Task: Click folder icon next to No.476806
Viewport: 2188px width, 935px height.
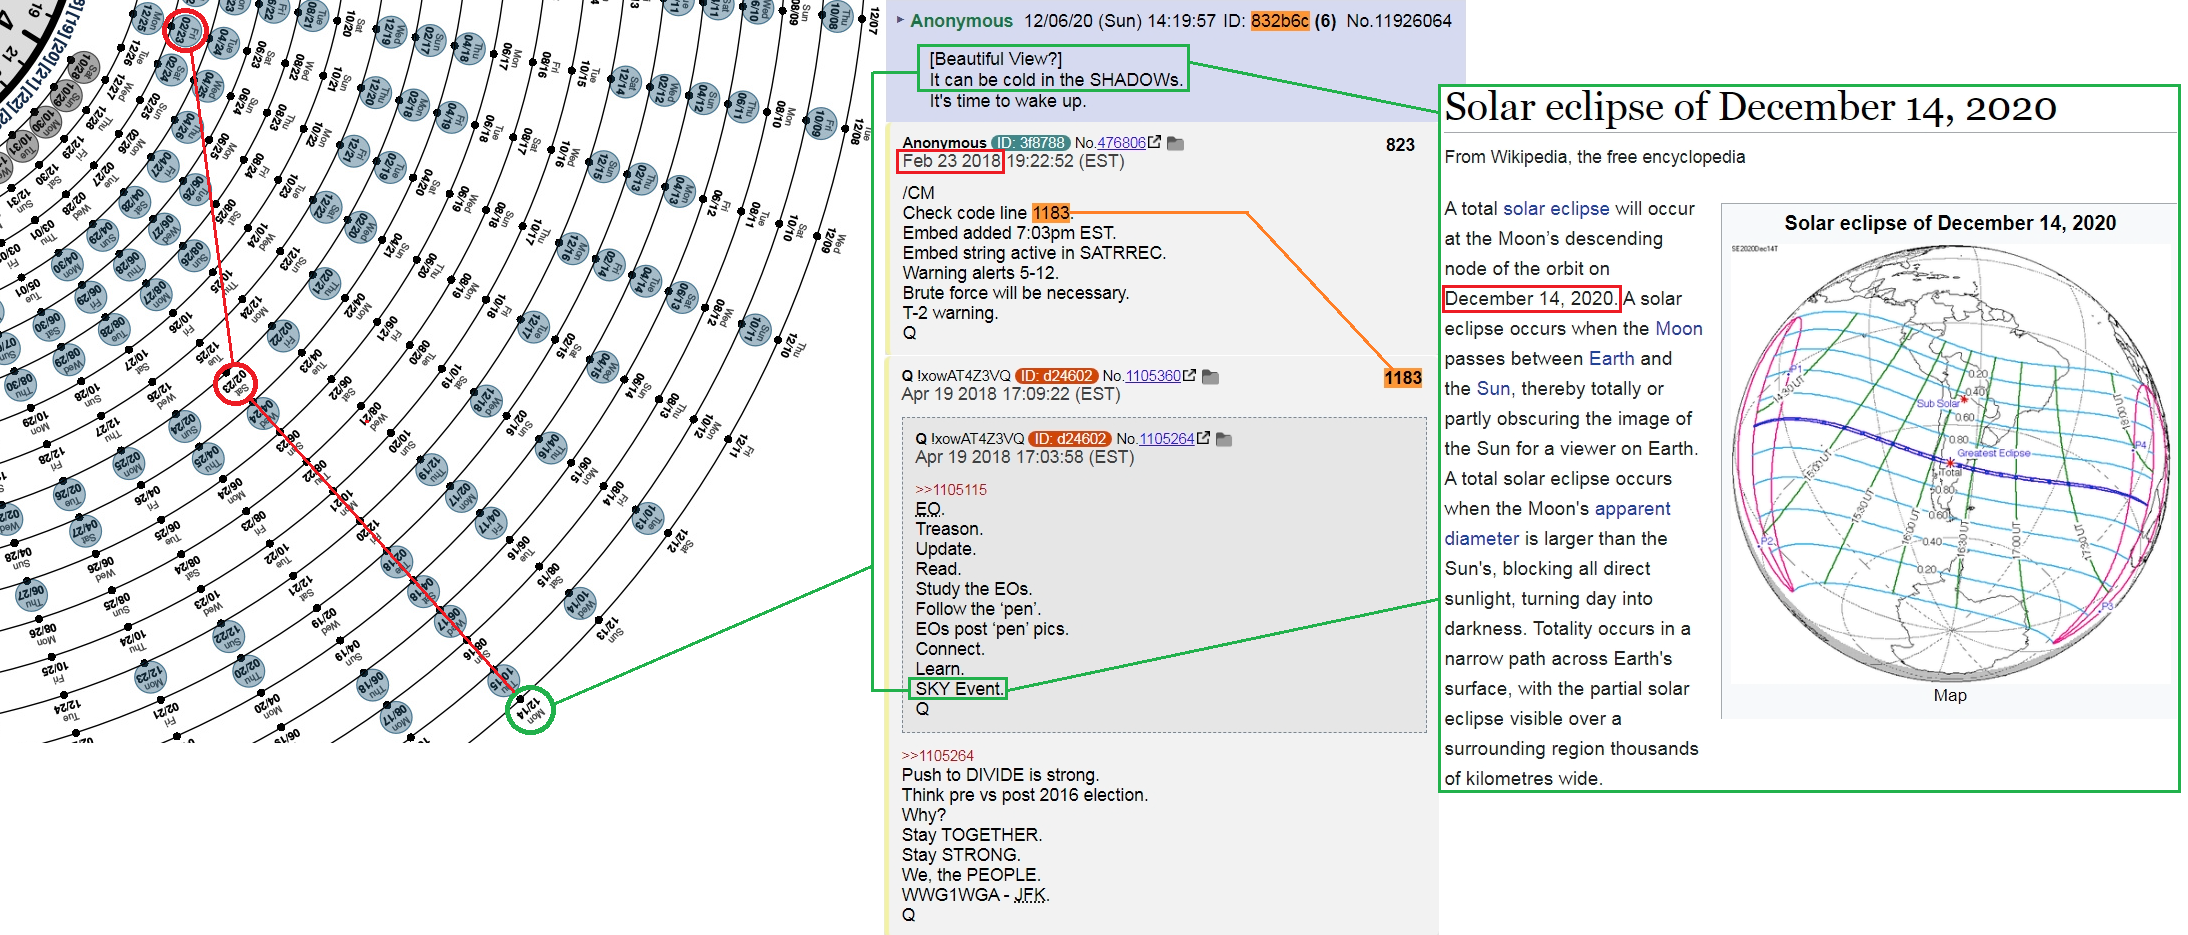Action: coord(1176,144)
